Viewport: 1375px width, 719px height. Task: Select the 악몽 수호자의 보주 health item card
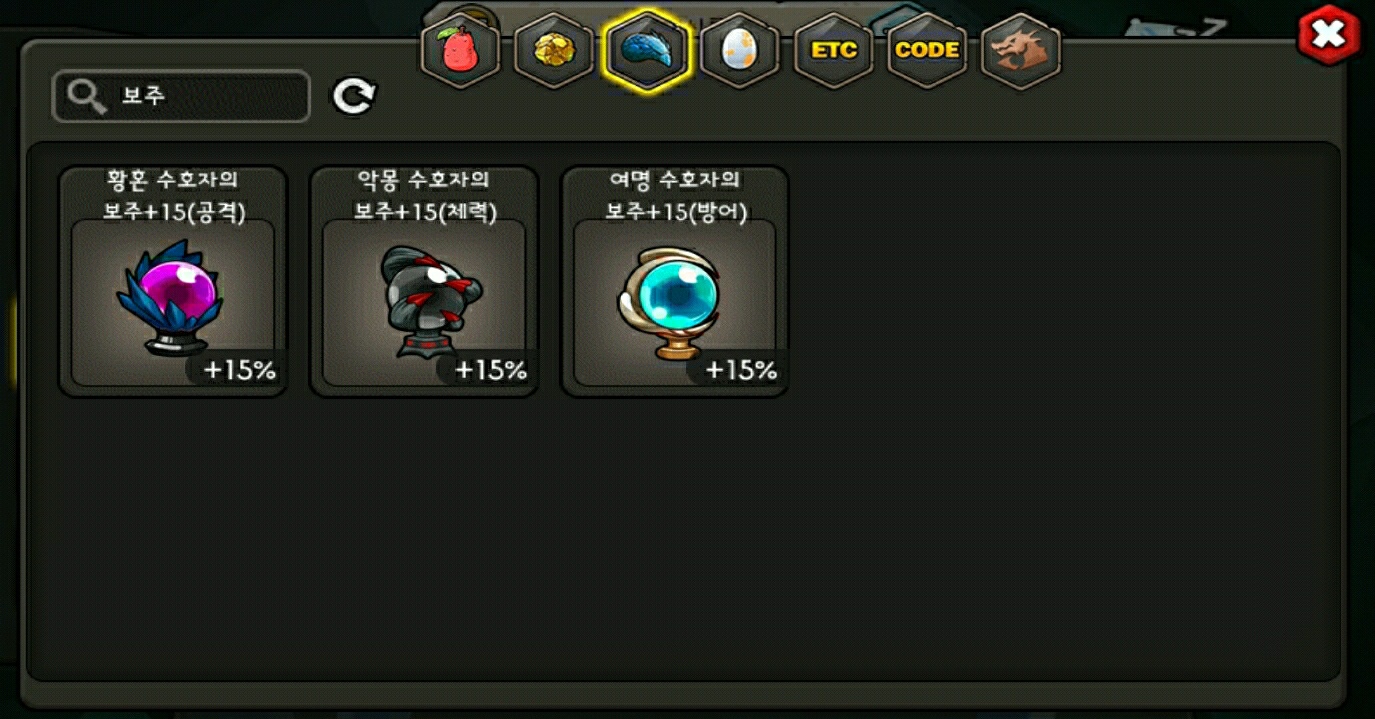click(424, 281)
